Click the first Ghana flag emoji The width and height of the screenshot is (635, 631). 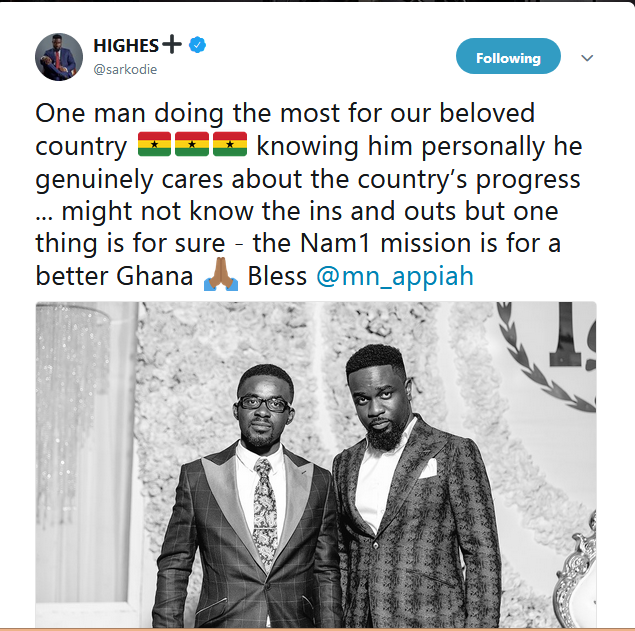coord(154,144)
